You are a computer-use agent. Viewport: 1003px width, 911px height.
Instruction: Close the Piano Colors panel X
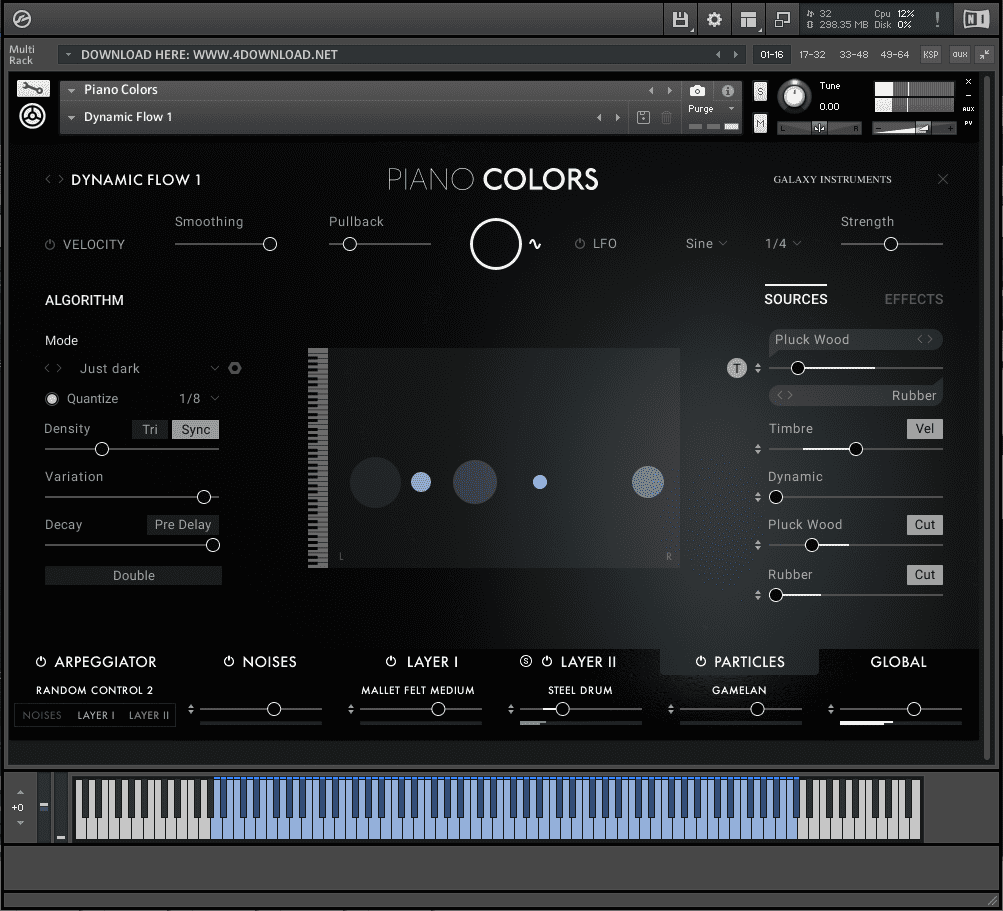(x=943, y=179)
